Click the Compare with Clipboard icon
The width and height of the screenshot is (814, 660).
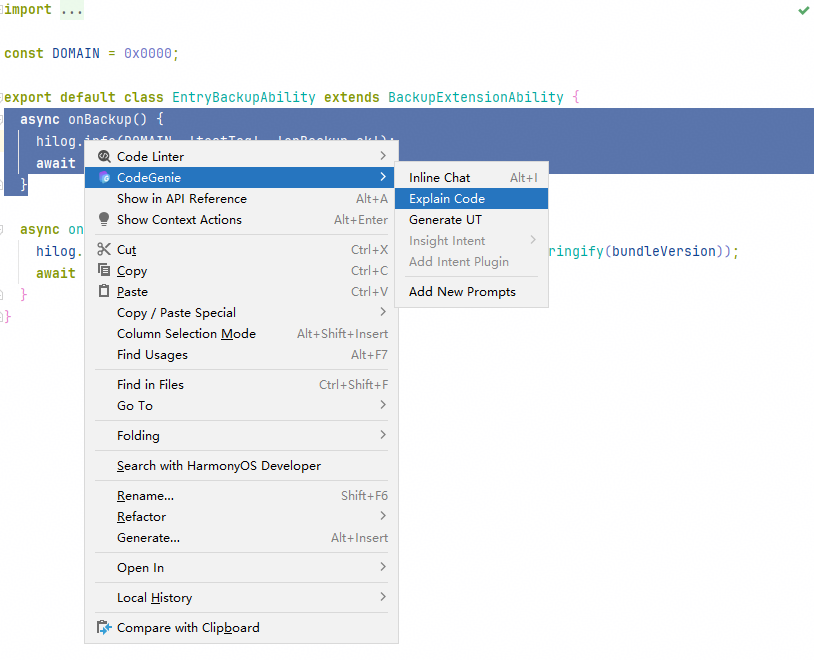[x=104, y=628]
